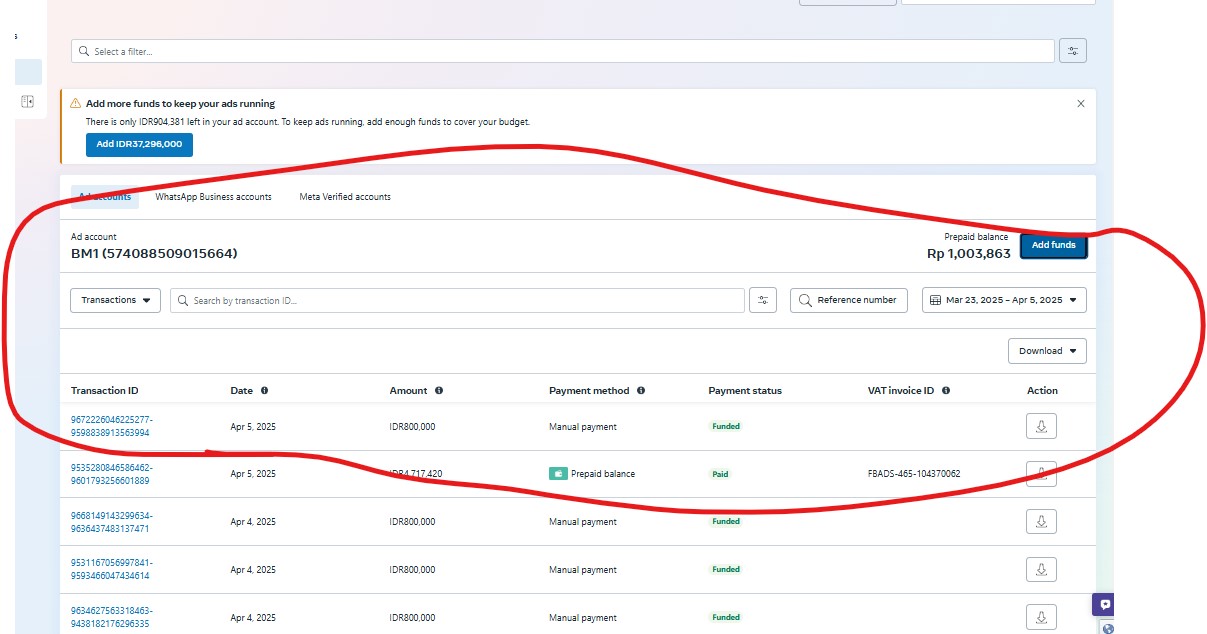Download receipt for first Apr 5 transaction
1207x634 pixels.
(1041, 426)
